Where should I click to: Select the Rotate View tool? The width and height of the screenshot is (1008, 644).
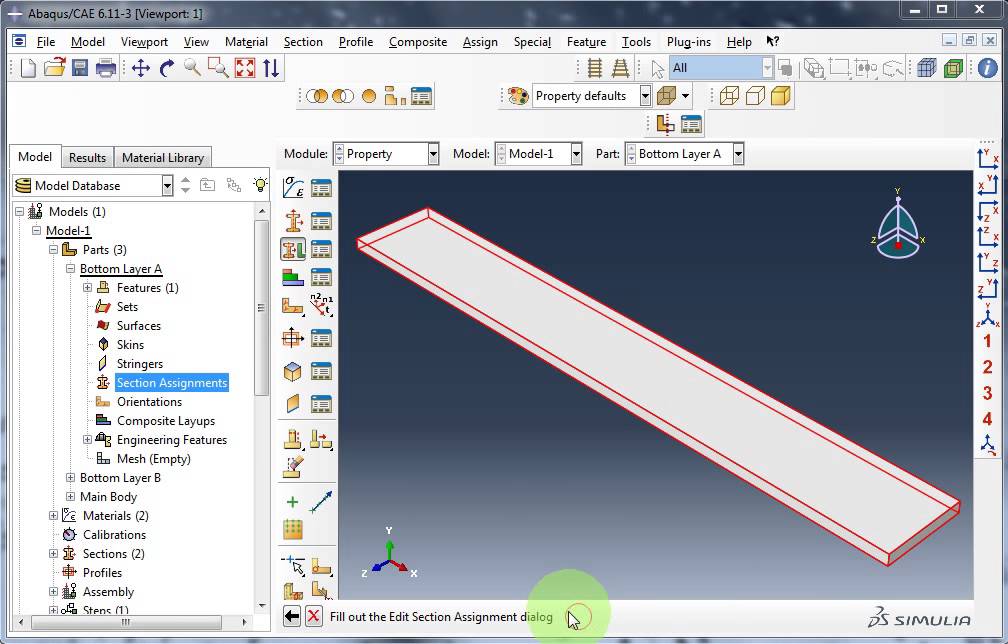[166, 67]
